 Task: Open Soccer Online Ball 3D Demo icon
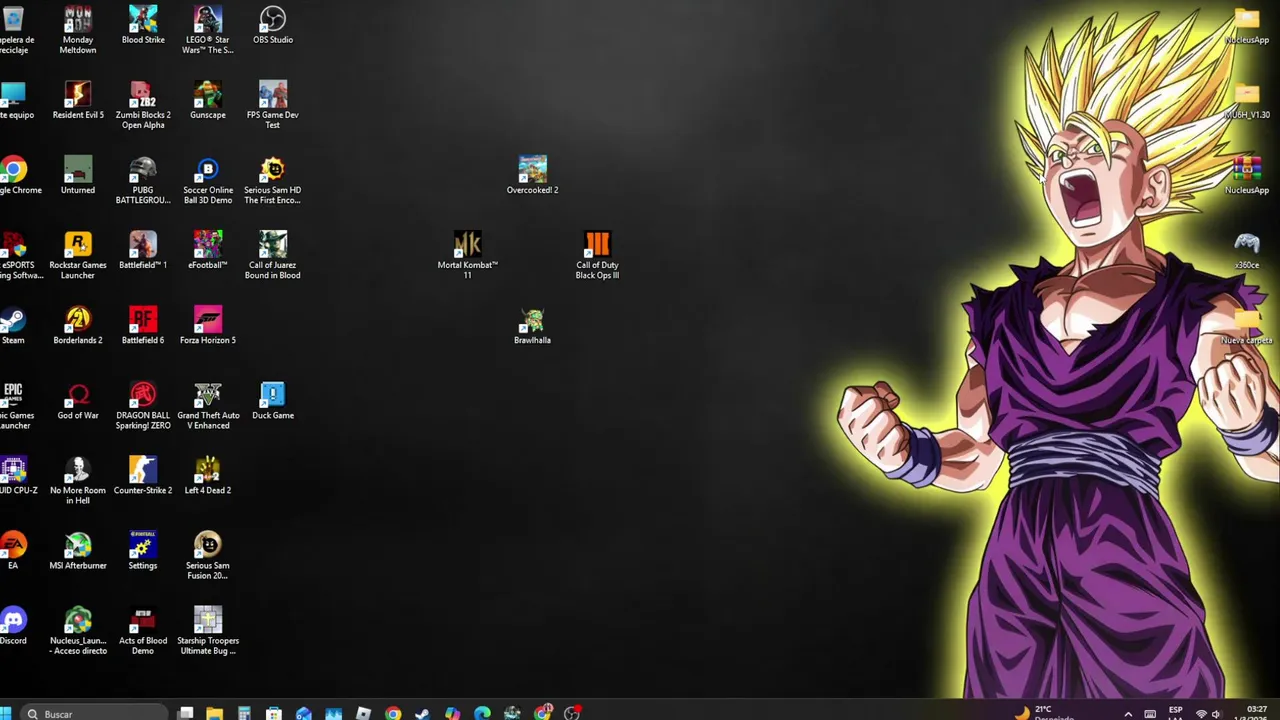tap(208, 180)
